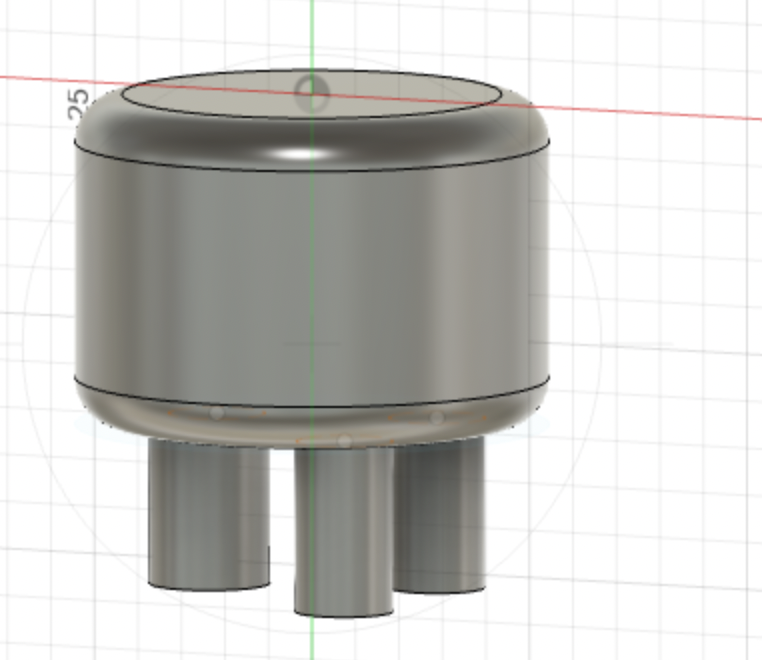
Task: Select the right cylindrical leg
Action: (440, 515)
